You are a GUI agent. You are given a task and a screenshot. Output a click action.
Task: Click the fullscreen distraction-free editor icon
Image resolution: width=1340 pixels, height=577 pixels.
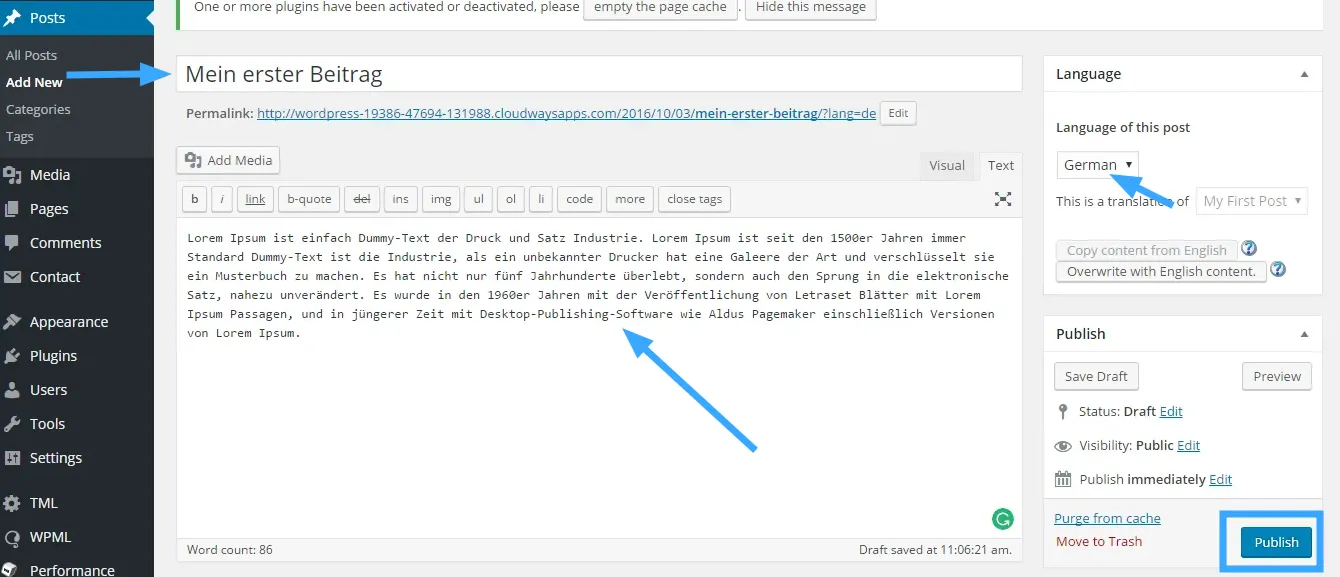[1002, 199]
